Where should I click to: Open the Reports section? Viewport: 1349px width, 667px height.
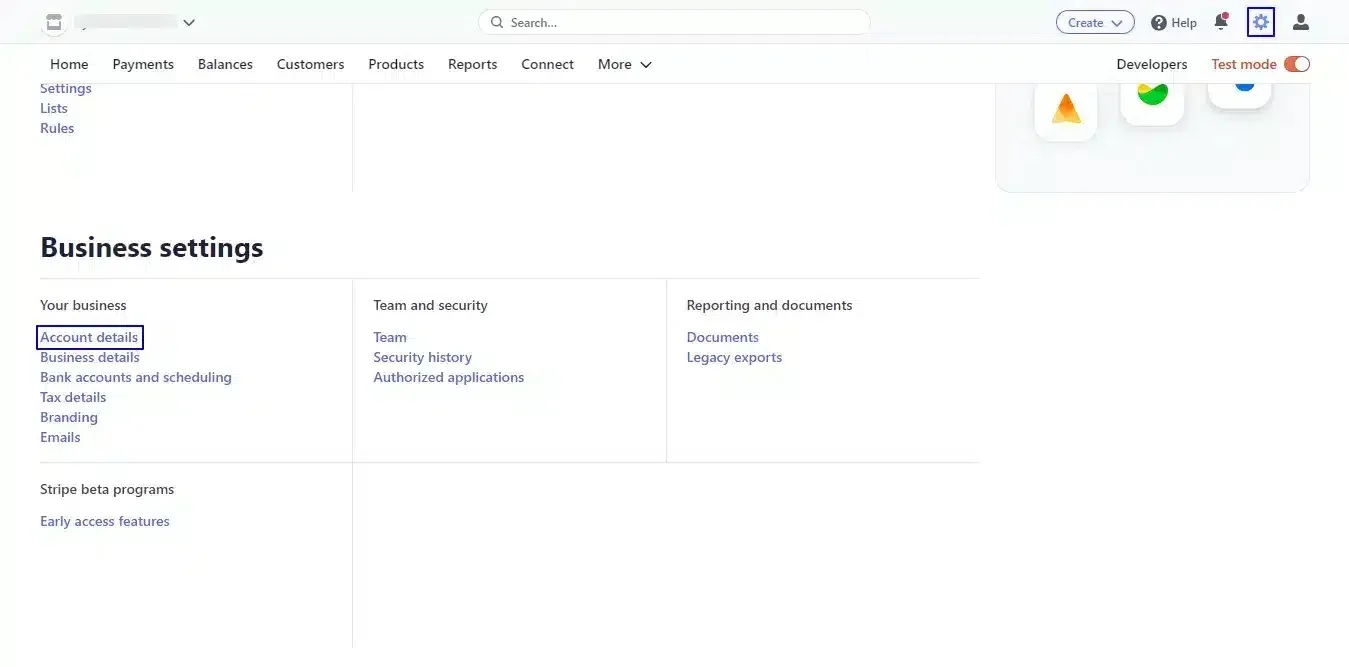coord(472,64)
